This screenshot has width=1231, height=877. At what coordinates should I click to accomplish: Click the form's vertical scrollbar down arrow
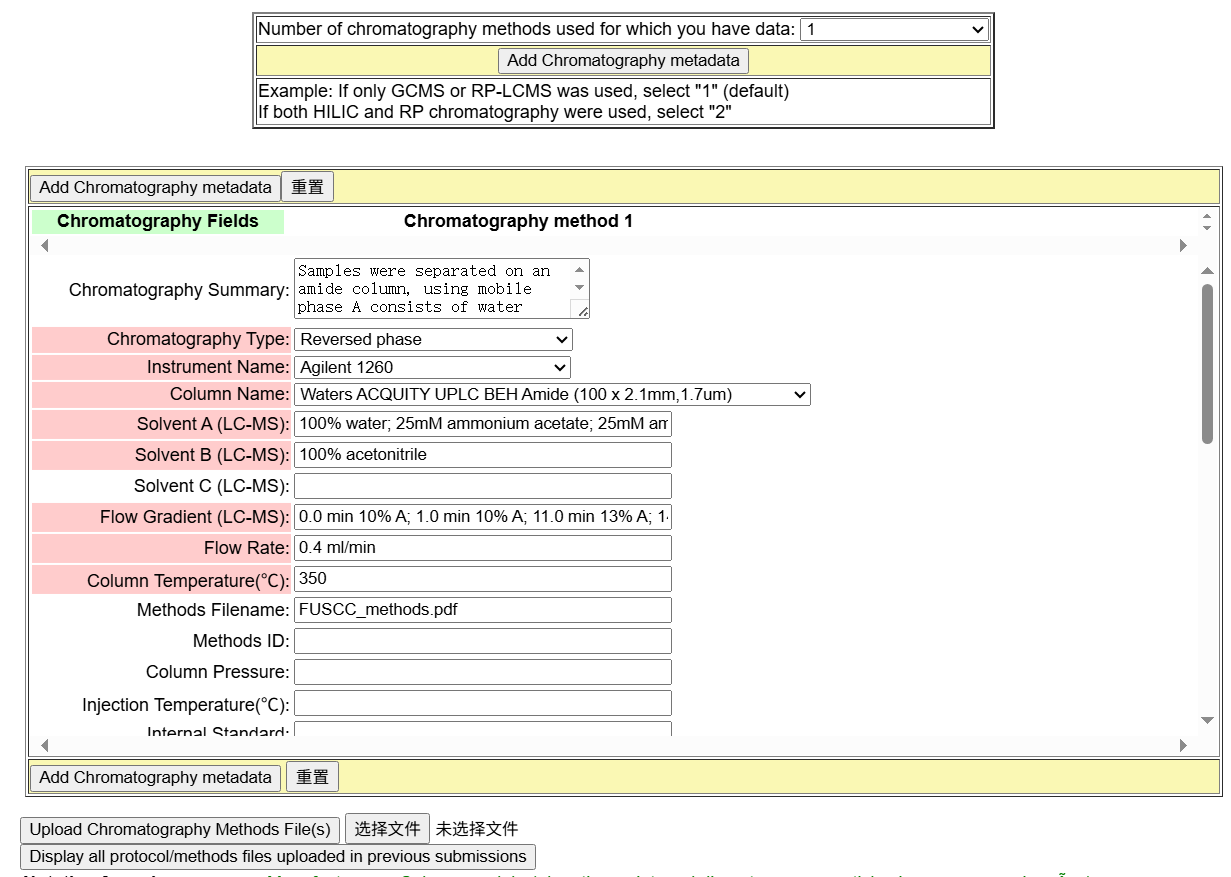point(1207,720)
